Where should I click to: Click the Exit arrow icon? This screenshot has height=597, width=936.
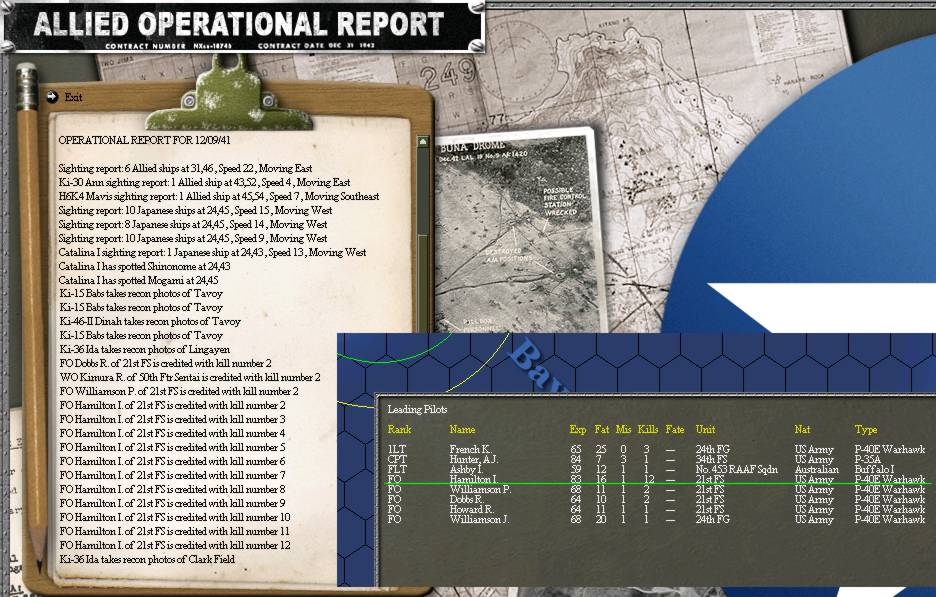click(52, 97)
